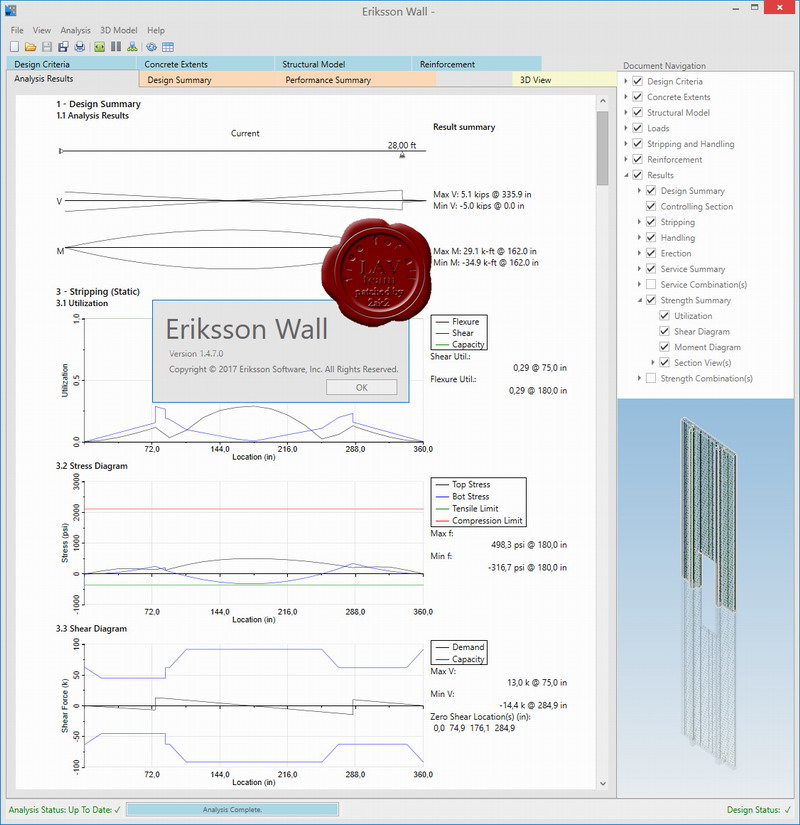Expand the Reinforcement tree node
The width and height of the screenshot is (800, 825).
[626, 159]
